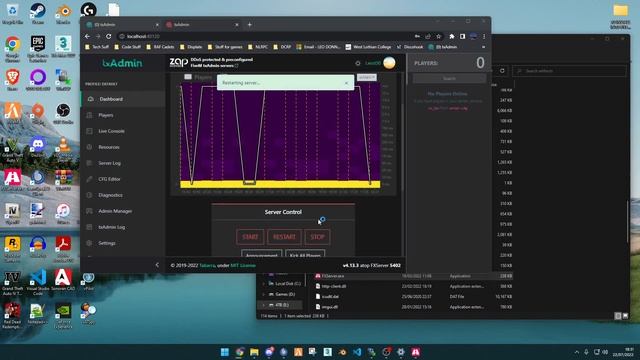Open the MIT License link in footer
Screen dimensions: 640x360
point(243,265)
